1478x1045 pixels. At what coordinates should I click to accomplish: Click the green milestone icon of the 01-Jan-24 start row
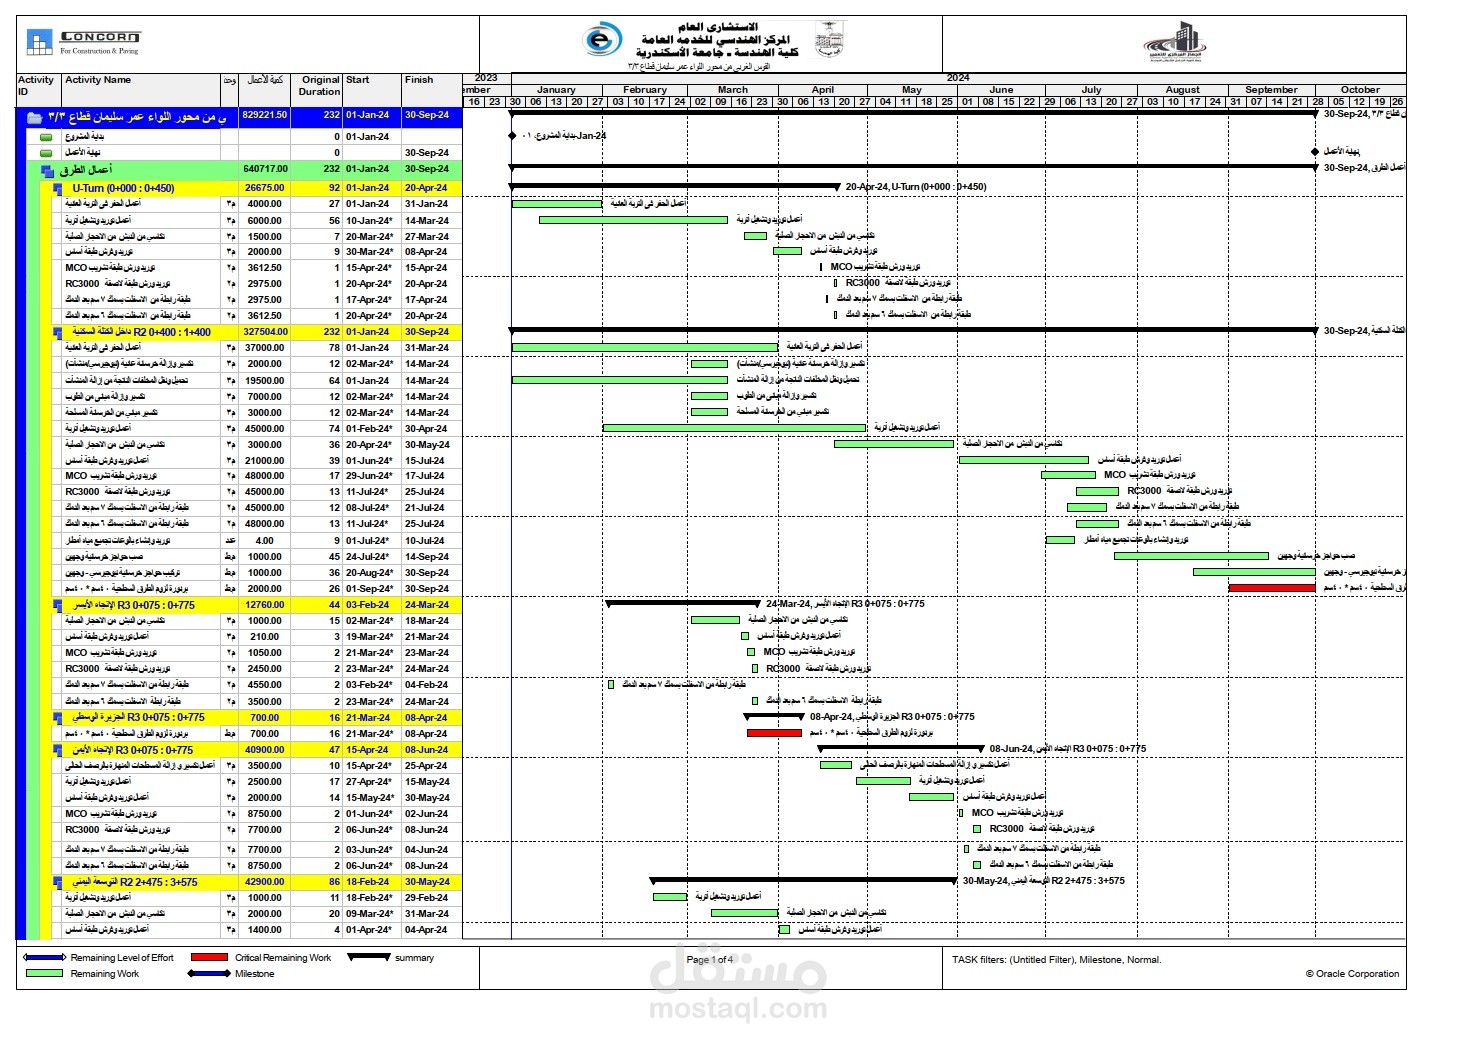pyautogui.click(x=46, y=137)
